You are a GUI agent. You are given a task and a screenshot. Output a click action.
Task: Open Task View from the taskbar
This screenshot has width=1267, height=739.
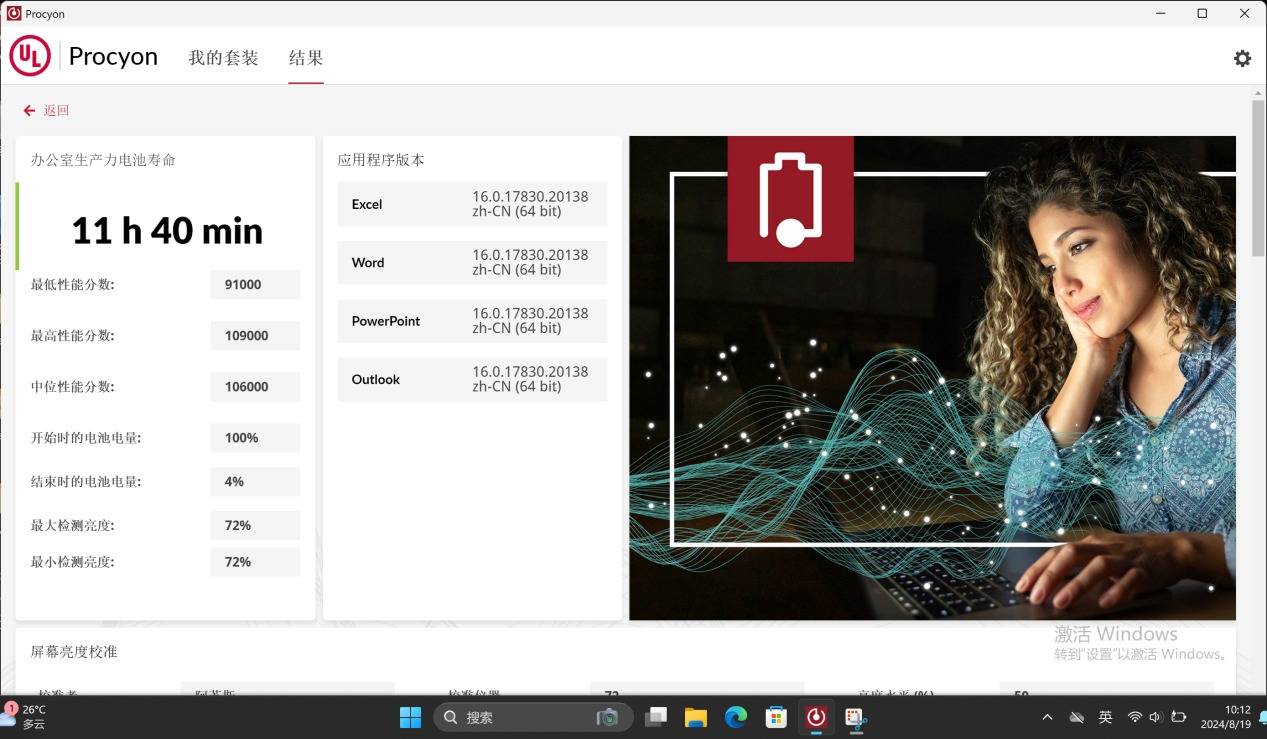(656, 717)
